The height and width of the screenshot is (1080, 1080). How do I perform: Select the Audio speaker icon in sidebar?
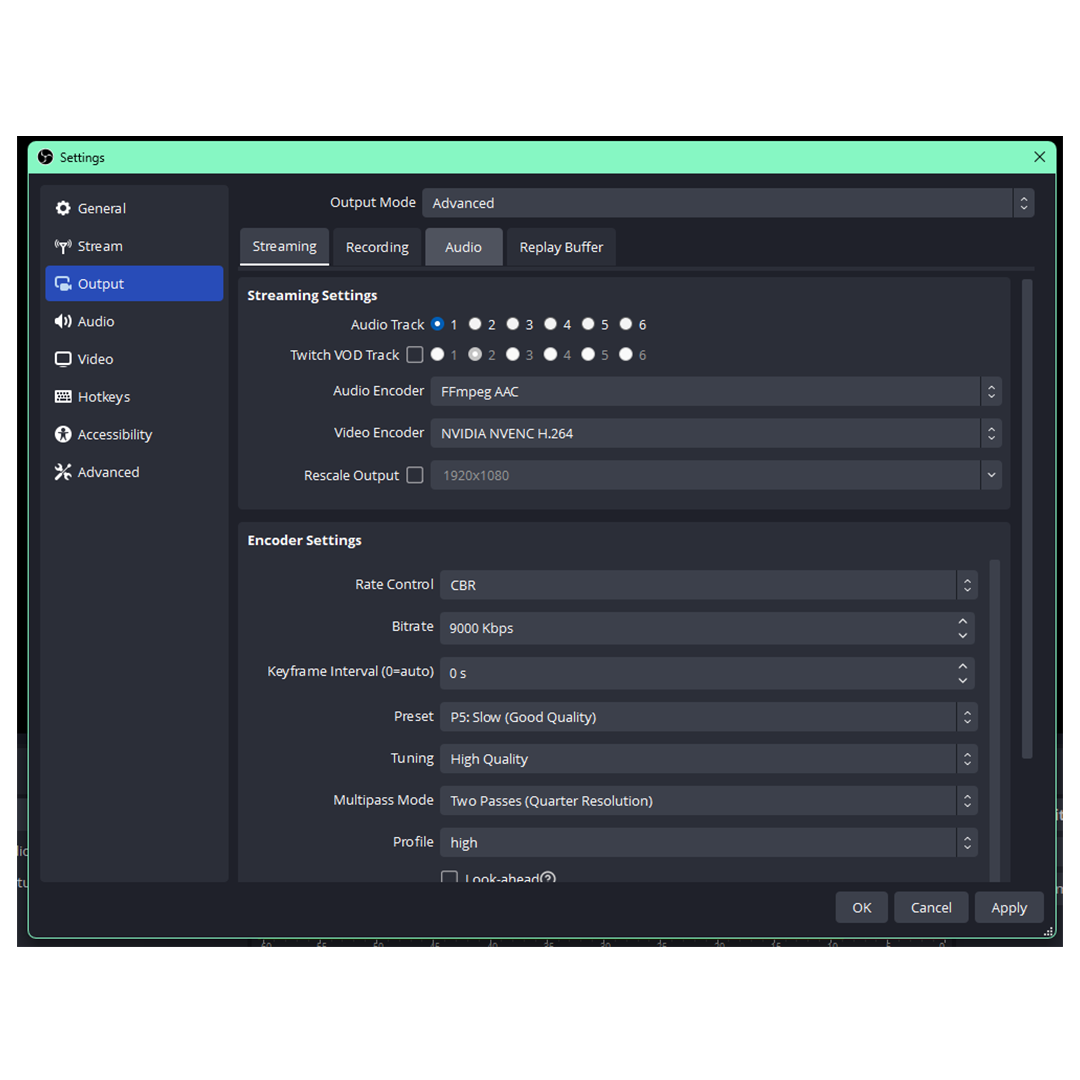(62, 321)
